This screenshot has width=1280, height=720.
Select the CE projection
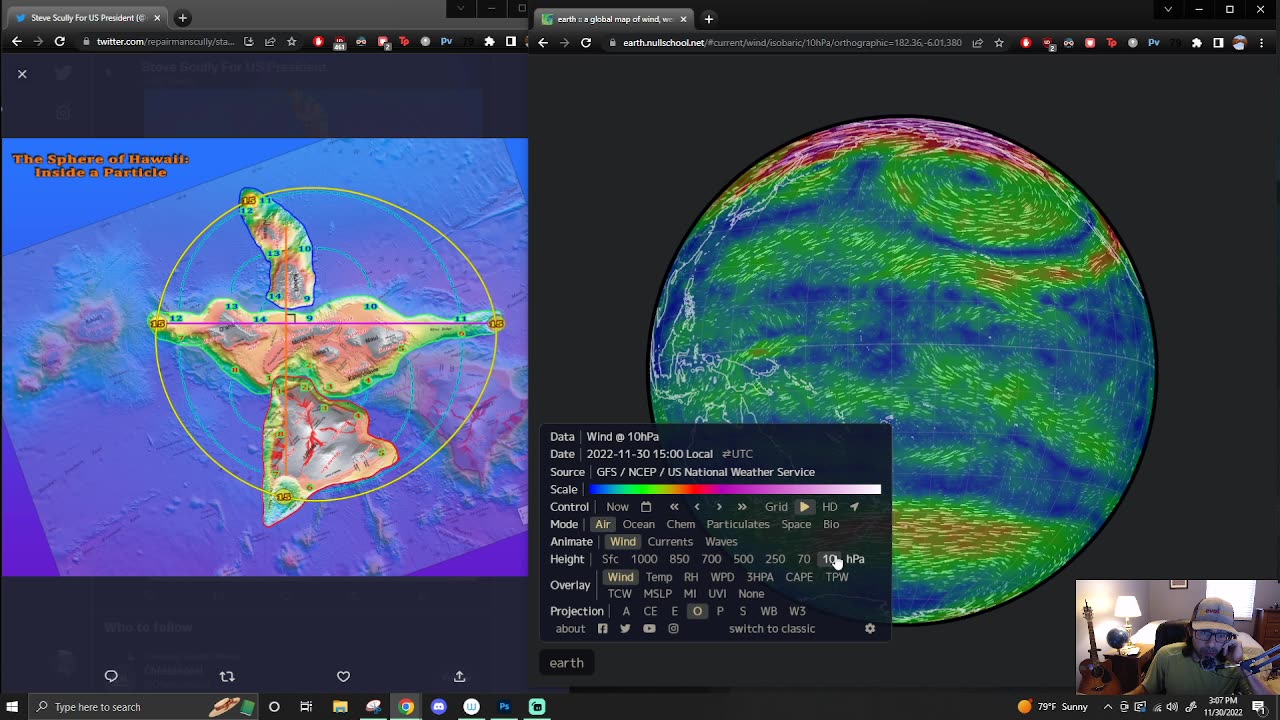[650, 611]
